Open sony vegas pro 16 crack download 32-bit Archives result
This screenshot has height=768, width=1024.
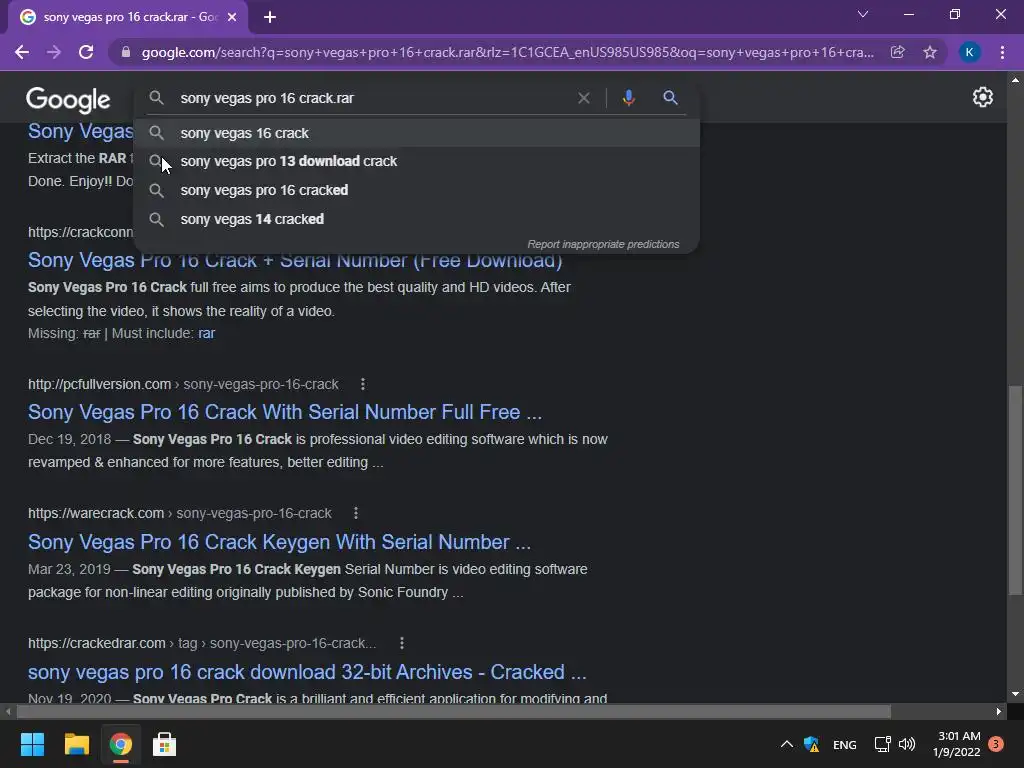pos(307,672)
